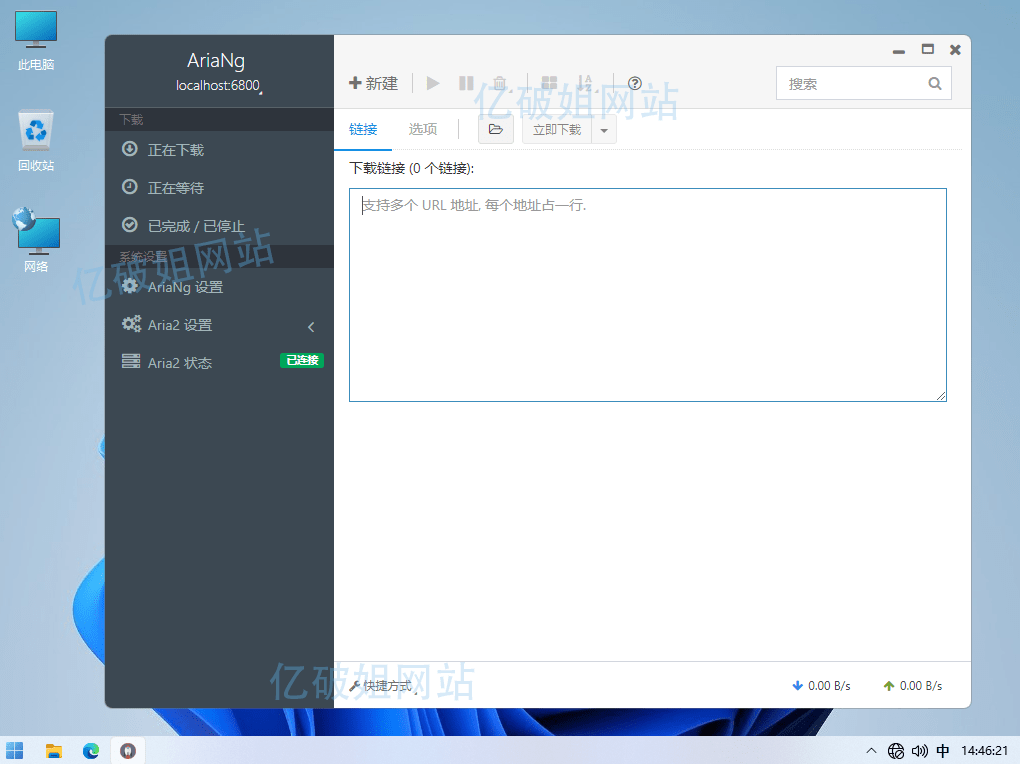Click the 立即下载 button

(557, 130)
